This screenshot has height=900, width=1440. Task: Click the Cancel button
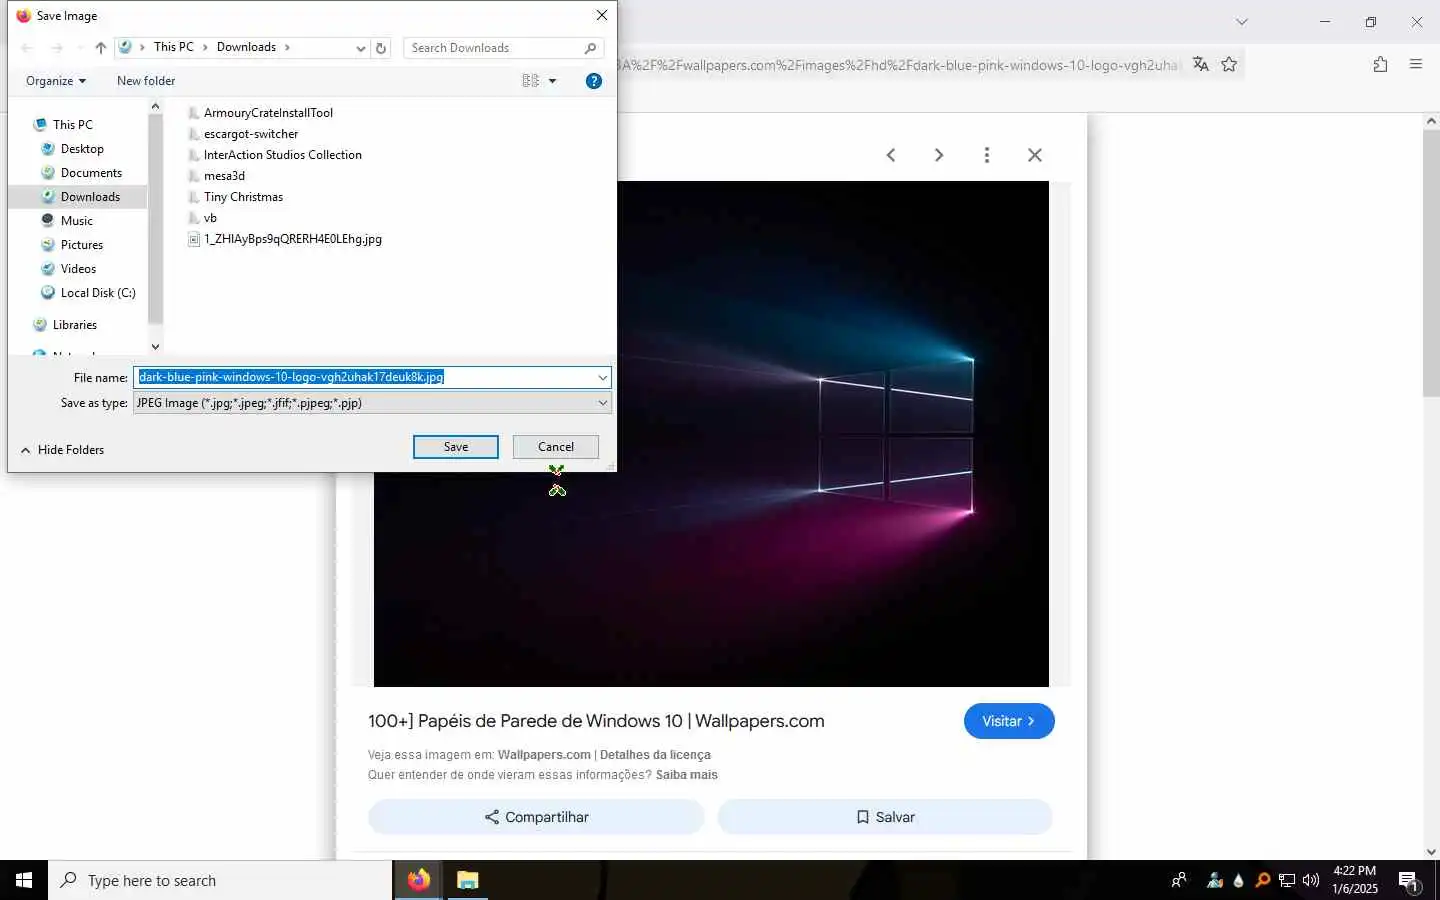tap(556, 447)
